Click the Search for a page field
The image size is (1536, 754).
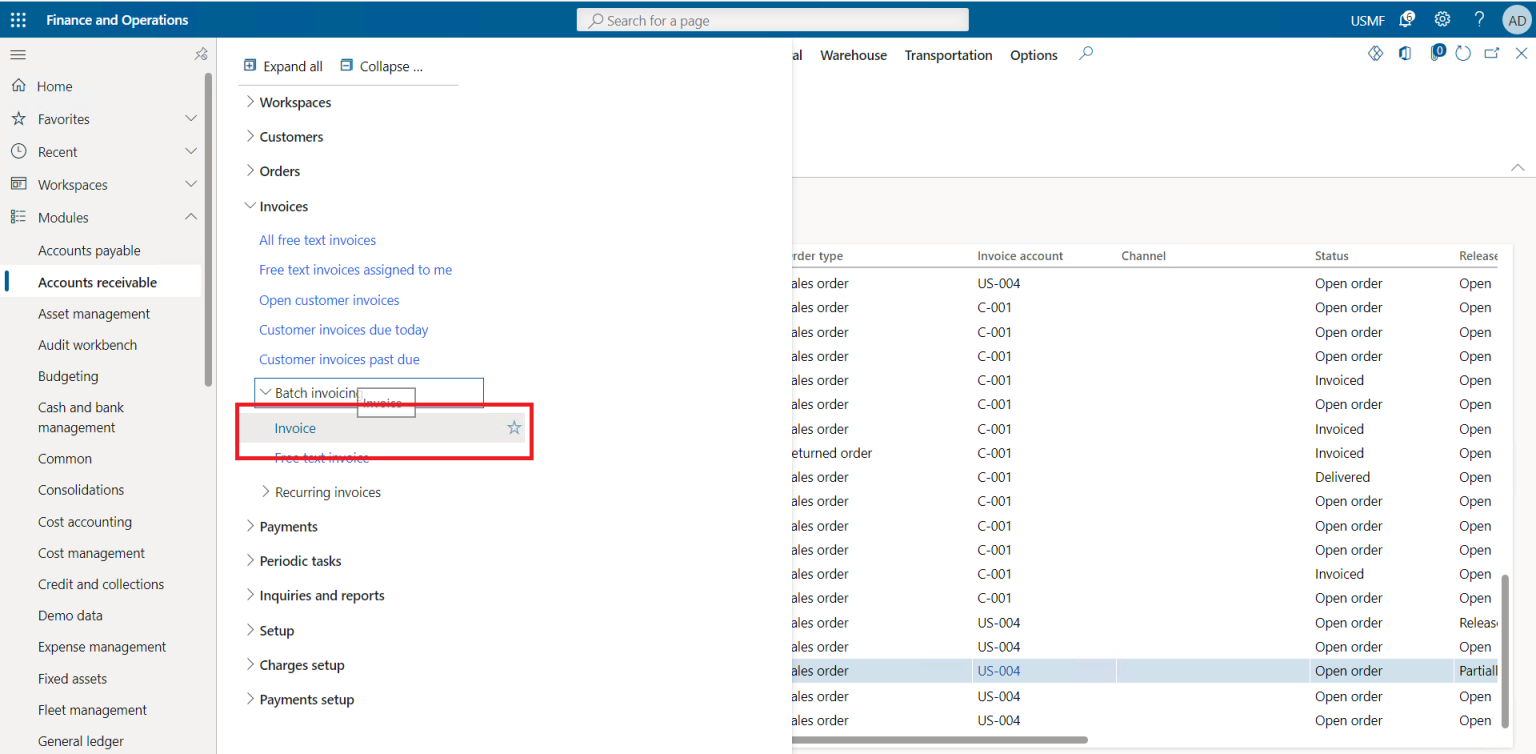[x=772, y=19]
